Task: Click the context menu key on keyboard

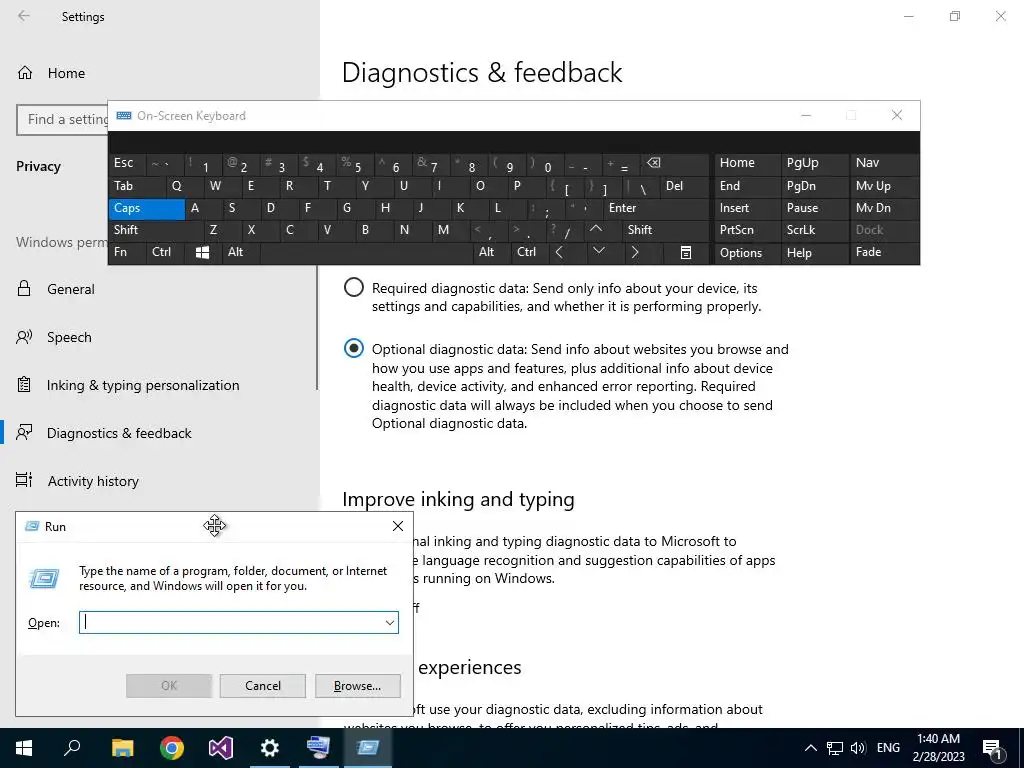Action: 686,253
